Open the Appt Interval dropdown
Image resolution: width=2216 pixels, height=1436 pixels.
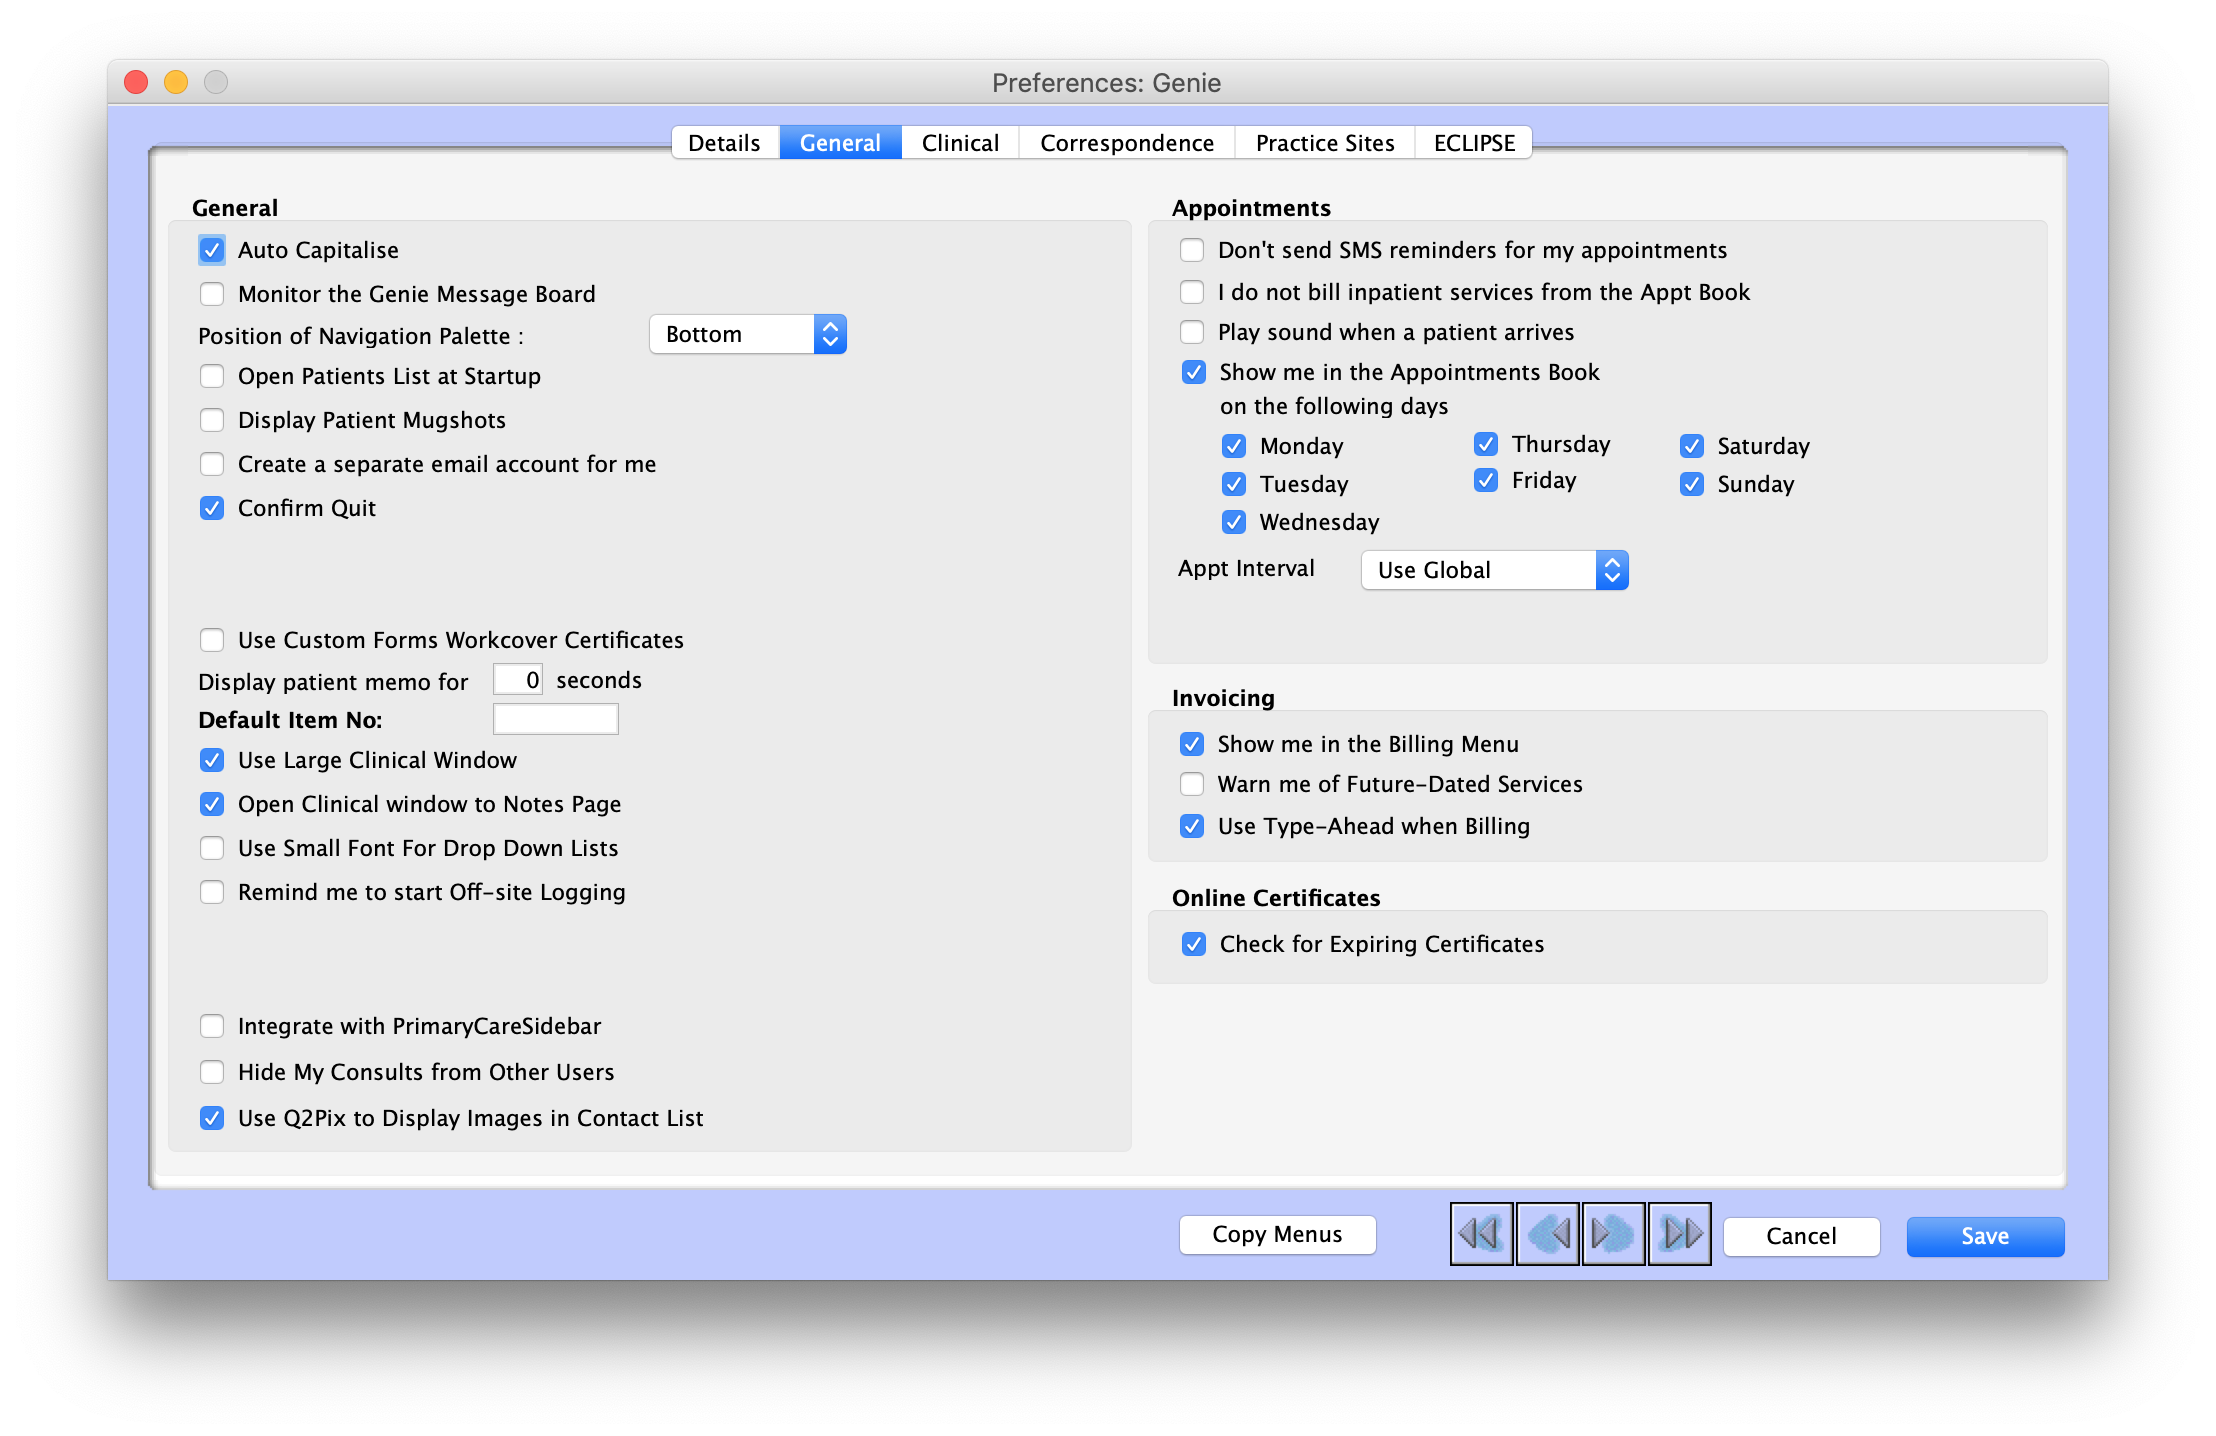(x=1493, y=570)
